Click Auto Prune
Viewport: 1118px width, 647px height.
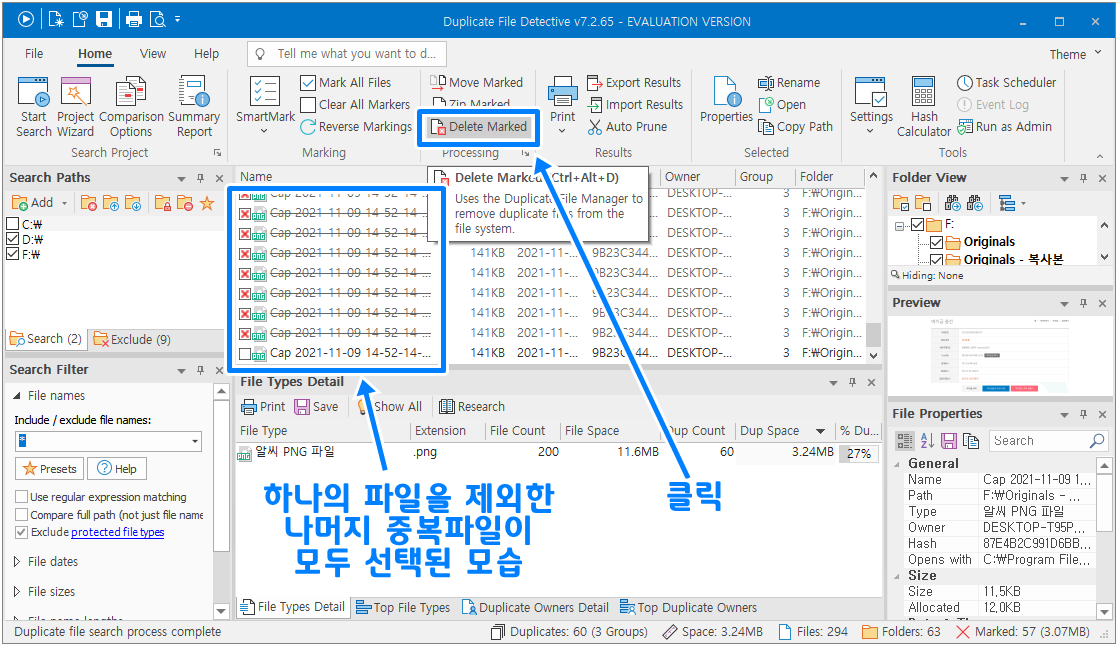coord(627,127)
